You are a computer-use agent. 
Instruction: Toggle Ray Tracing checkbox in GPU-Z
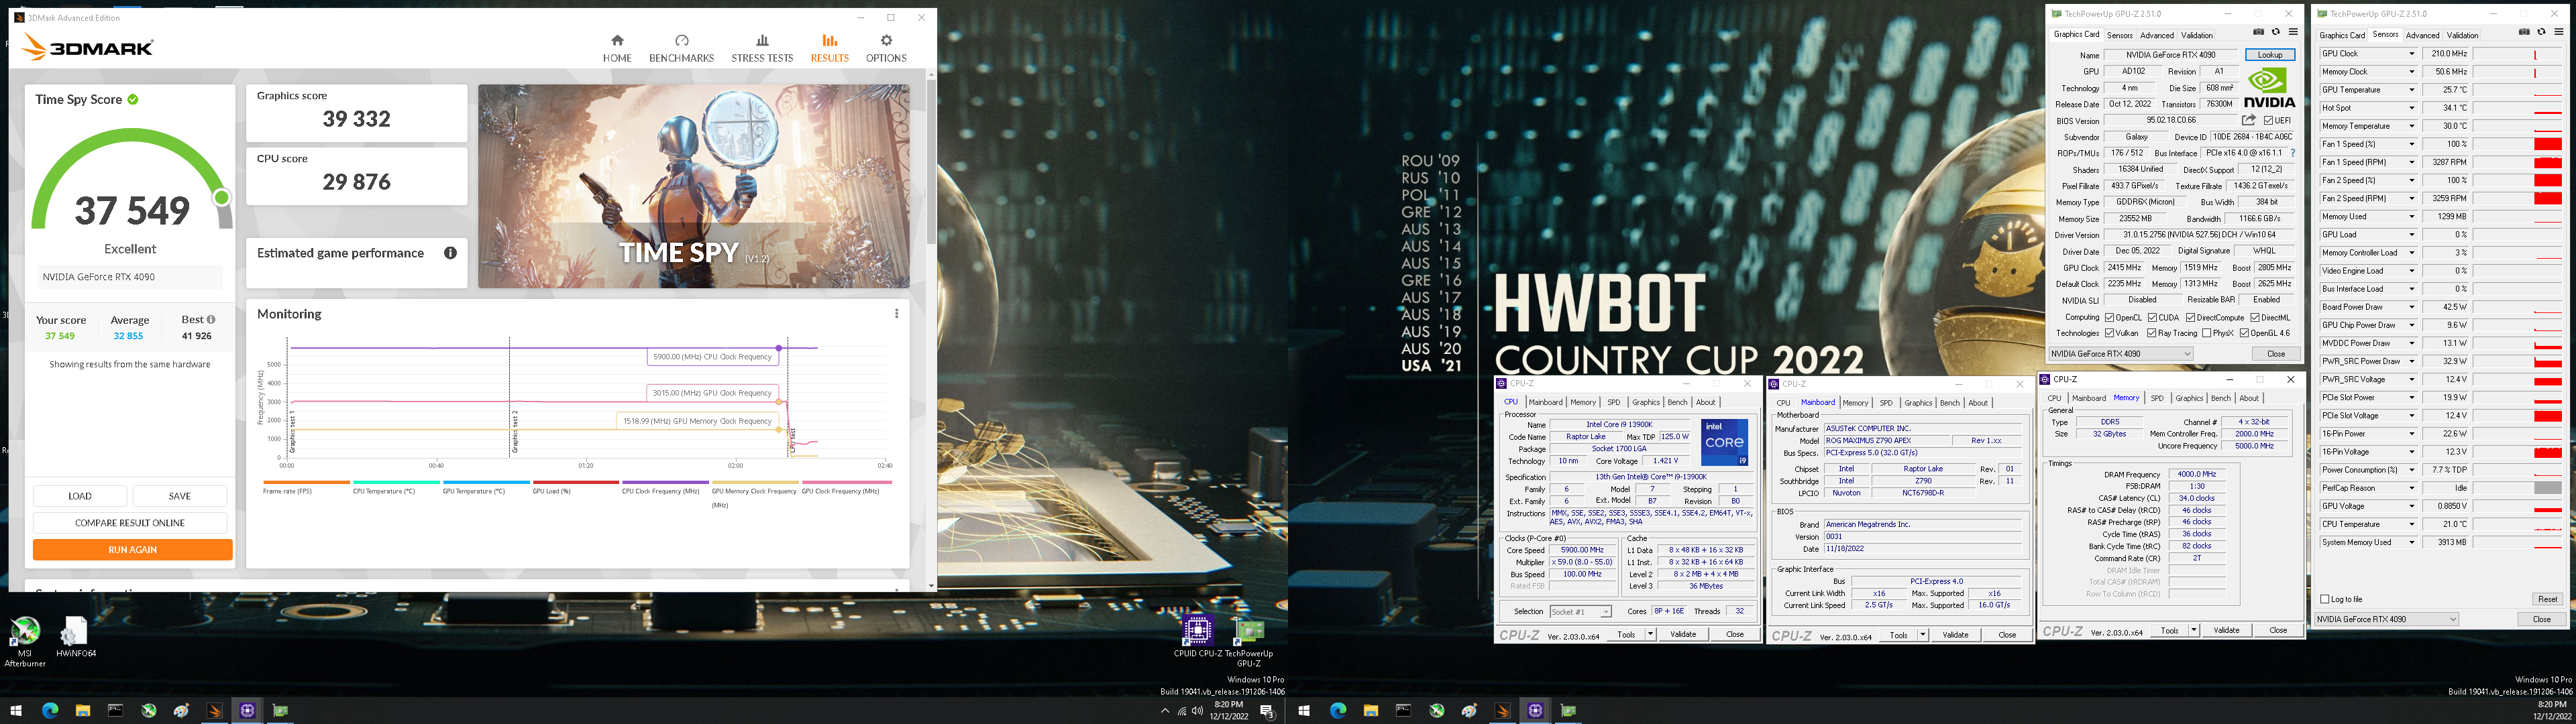coord(2151,333)
